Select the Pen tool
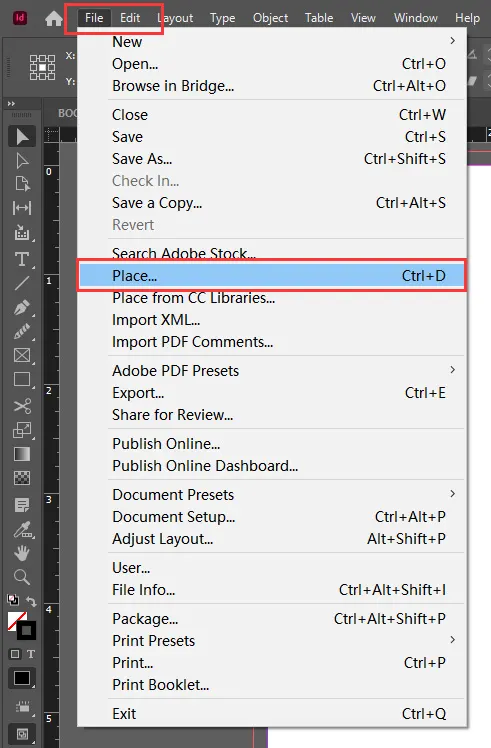The image size is (491, 748). pos(21,308)
